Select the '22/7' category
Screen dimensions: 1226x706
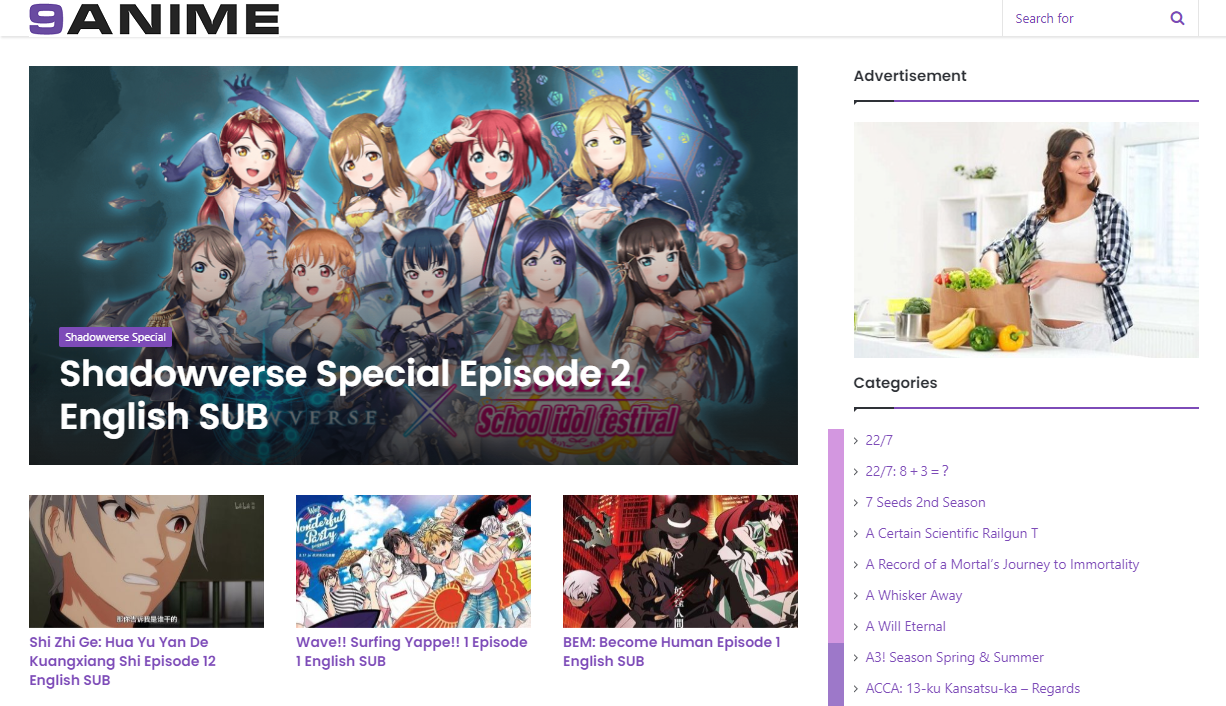pos(879,440)
